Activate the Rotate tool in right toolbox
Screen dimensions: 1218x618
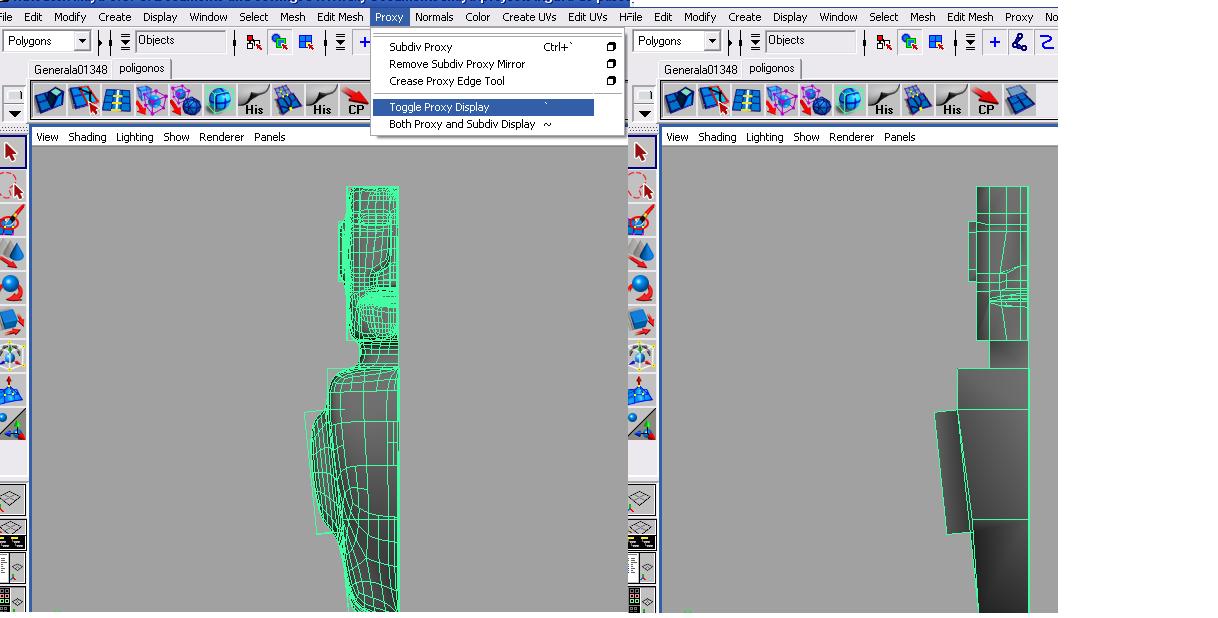coord(641,289)
